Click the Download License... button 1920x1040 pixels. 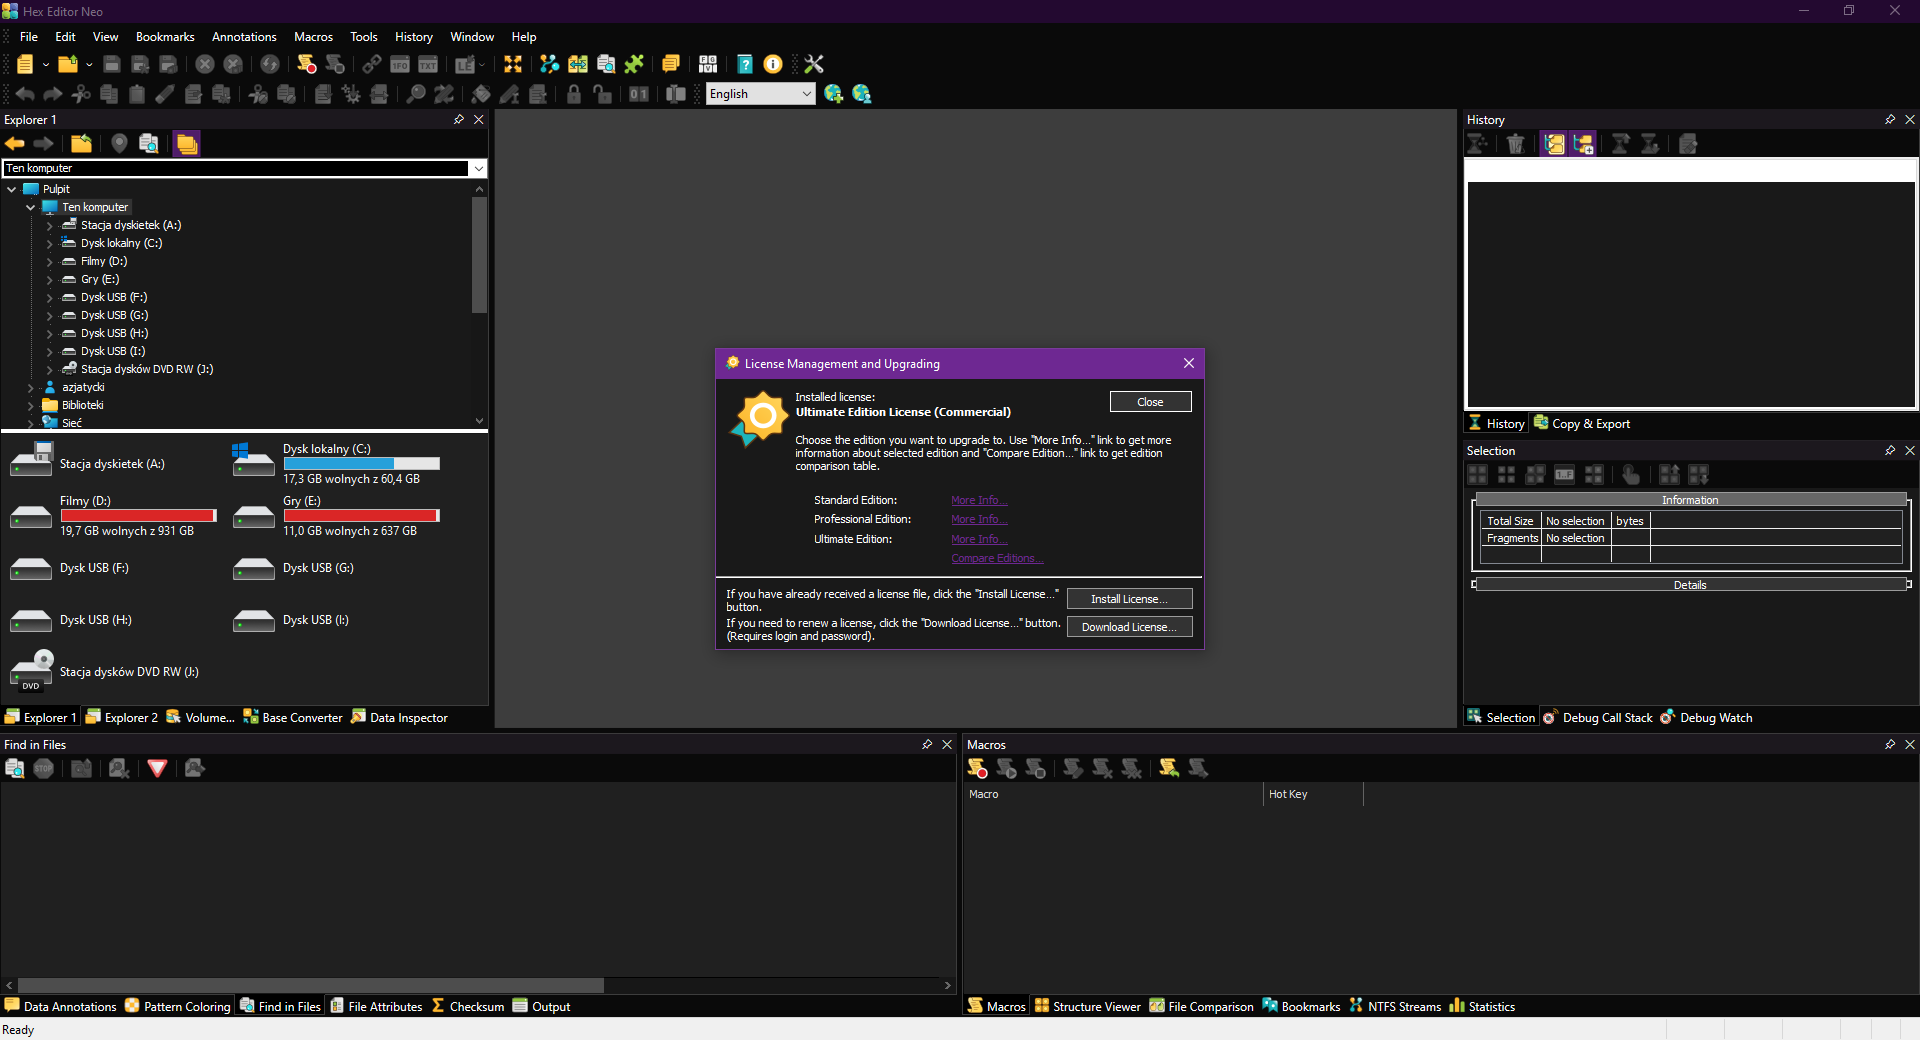click(x=1129, y=627)
